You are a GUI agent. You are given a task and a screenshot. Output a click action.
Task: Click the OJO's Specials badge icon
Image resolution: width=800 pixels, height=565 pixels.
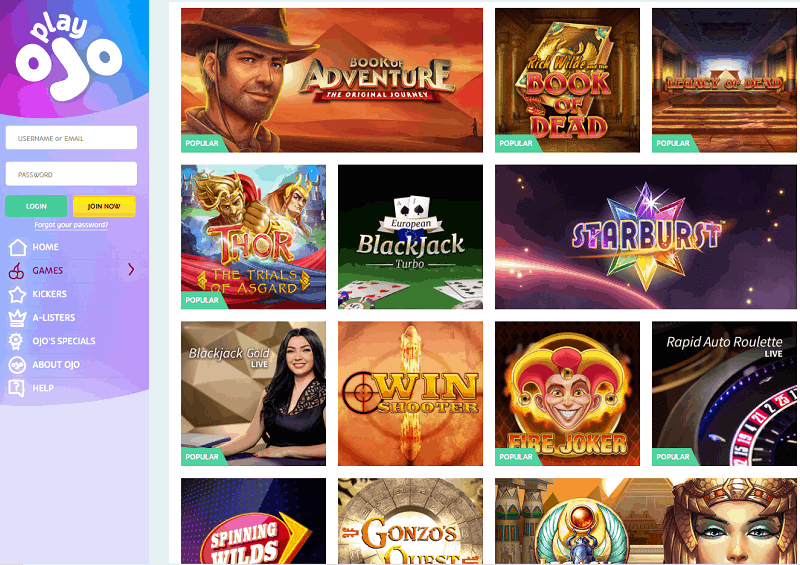(x=16, y=341)
